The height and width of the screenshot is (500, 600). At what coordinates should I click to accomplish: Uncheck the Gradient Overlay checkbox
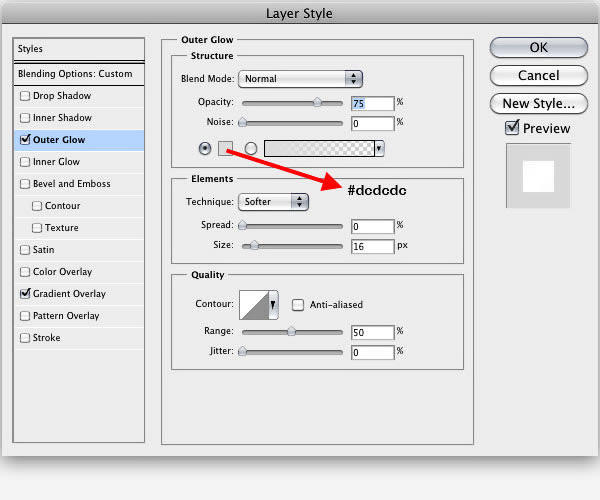(25, 294)
